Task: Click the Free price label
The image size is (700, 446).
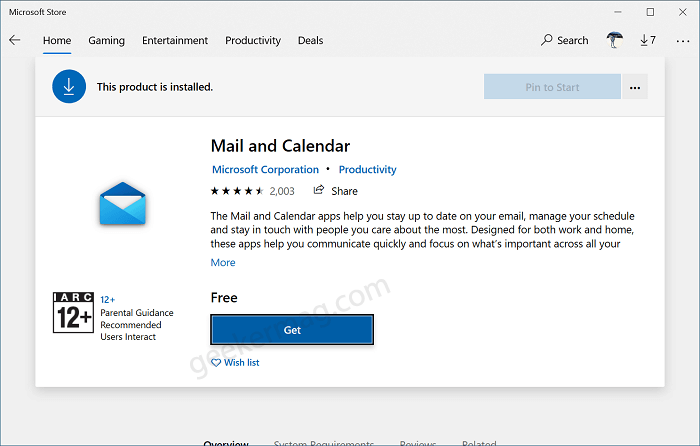Action: click(x=224, y=298)
